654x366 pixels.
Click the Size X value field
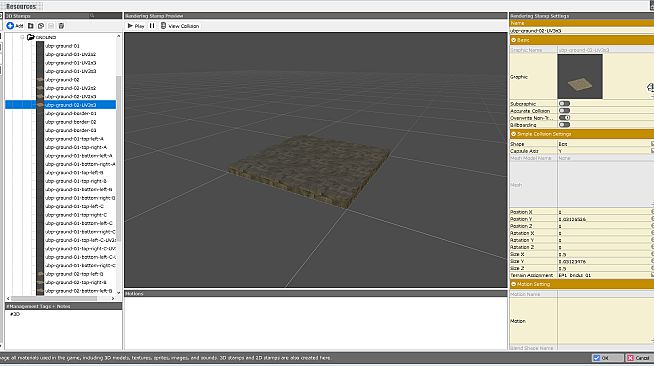coord(605,254)
